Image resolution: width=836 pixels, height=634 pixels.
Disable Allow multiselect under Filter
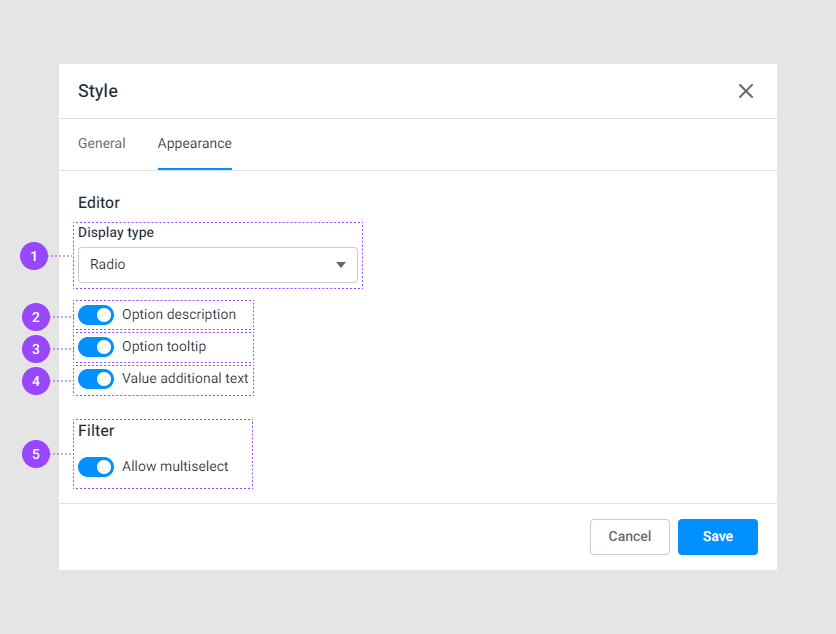coord(96,467)
